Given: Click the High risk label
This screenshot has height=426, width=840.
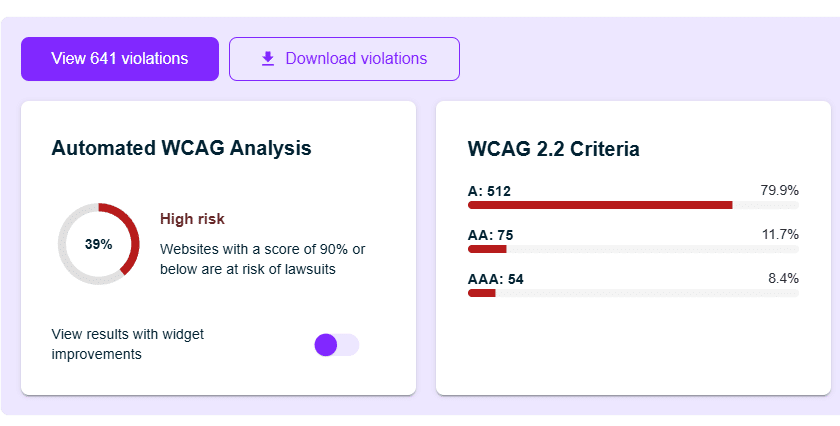Looking at the screenshot, I should [192, 219].
